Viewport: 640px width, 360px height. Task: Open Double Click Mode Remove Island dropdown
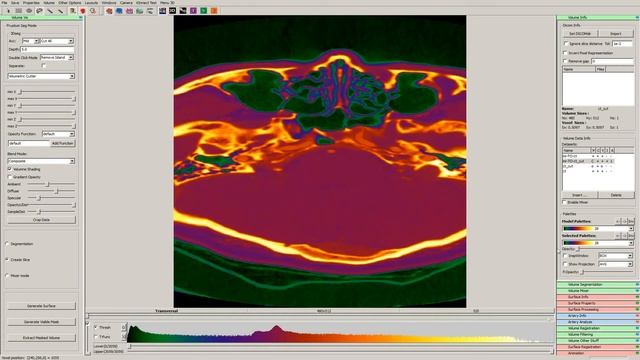coord(57,58)
